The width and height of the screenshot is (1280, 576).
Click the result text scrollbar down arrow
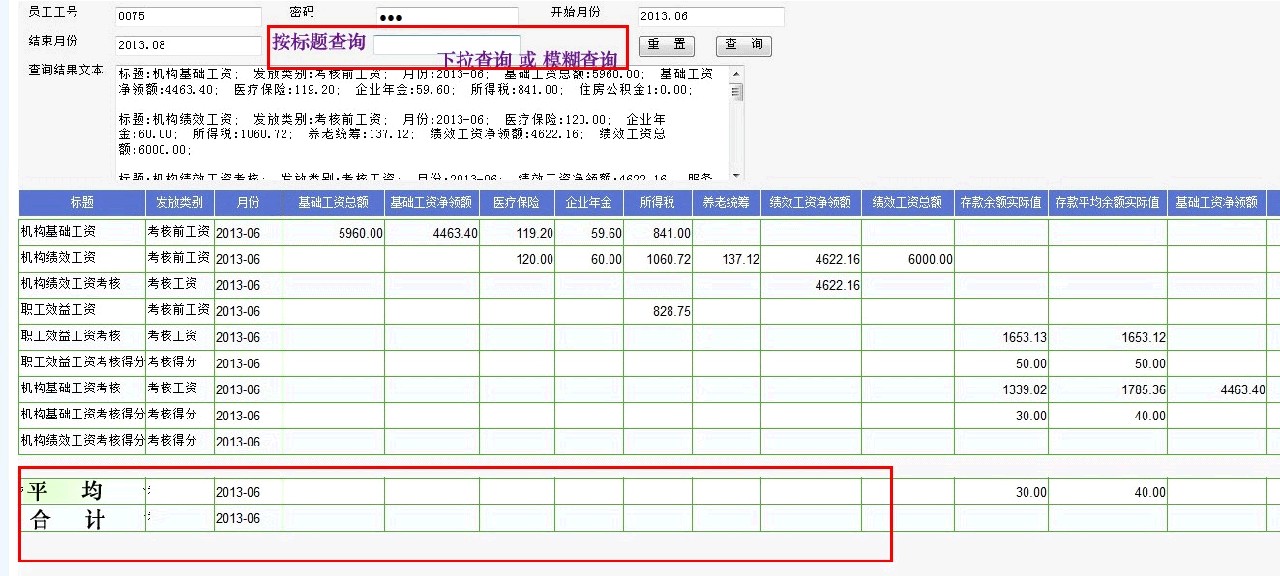tap(737, 175)
